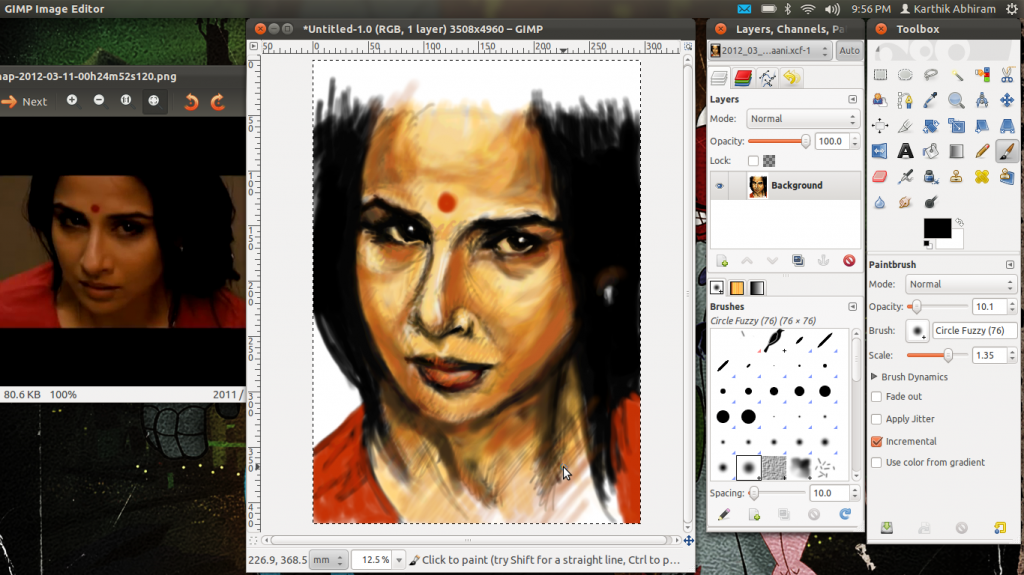The image size is (1024, 575).
Task: Delete the layer with the red icon
Action: coord(849,261)
